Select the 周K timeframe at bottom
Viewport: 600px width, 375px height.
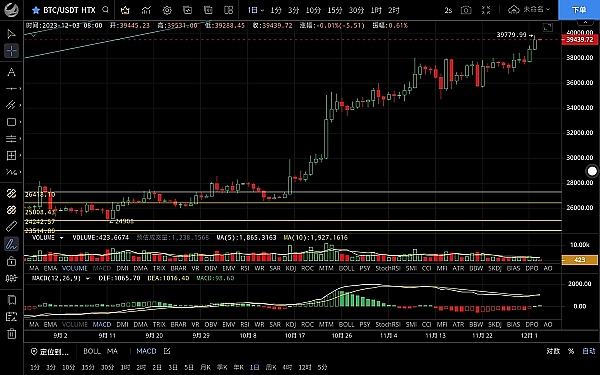click(271, 367)
